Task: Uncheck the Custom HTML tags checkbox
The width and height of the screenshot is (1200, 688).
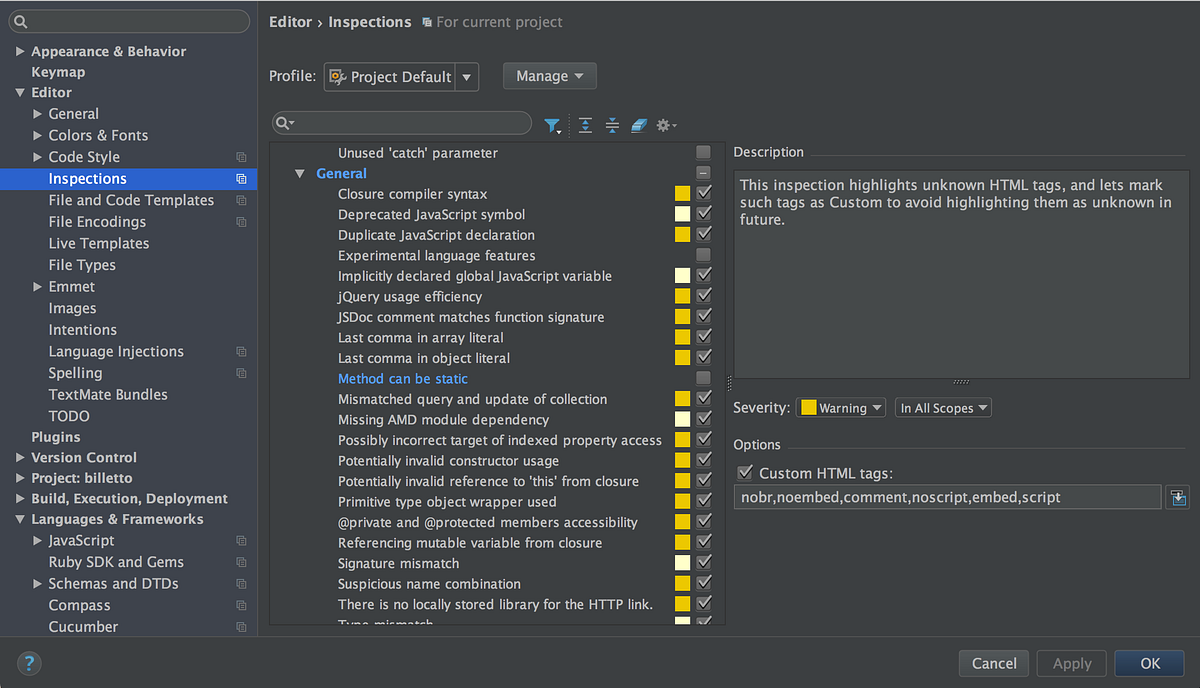Action: 744,473
